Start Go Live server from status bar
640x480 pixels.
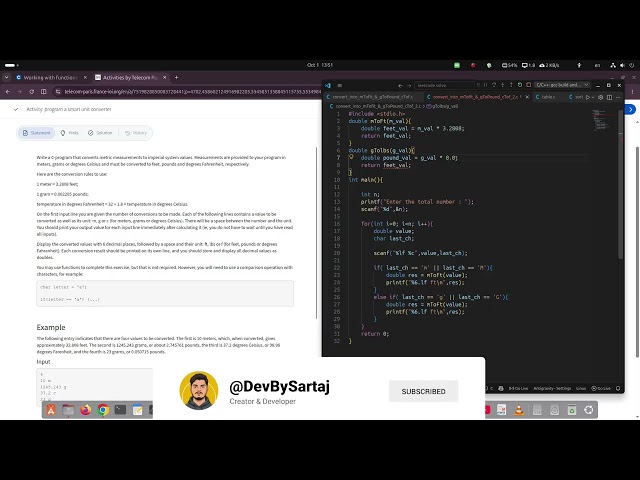click(x=601, y=388)
